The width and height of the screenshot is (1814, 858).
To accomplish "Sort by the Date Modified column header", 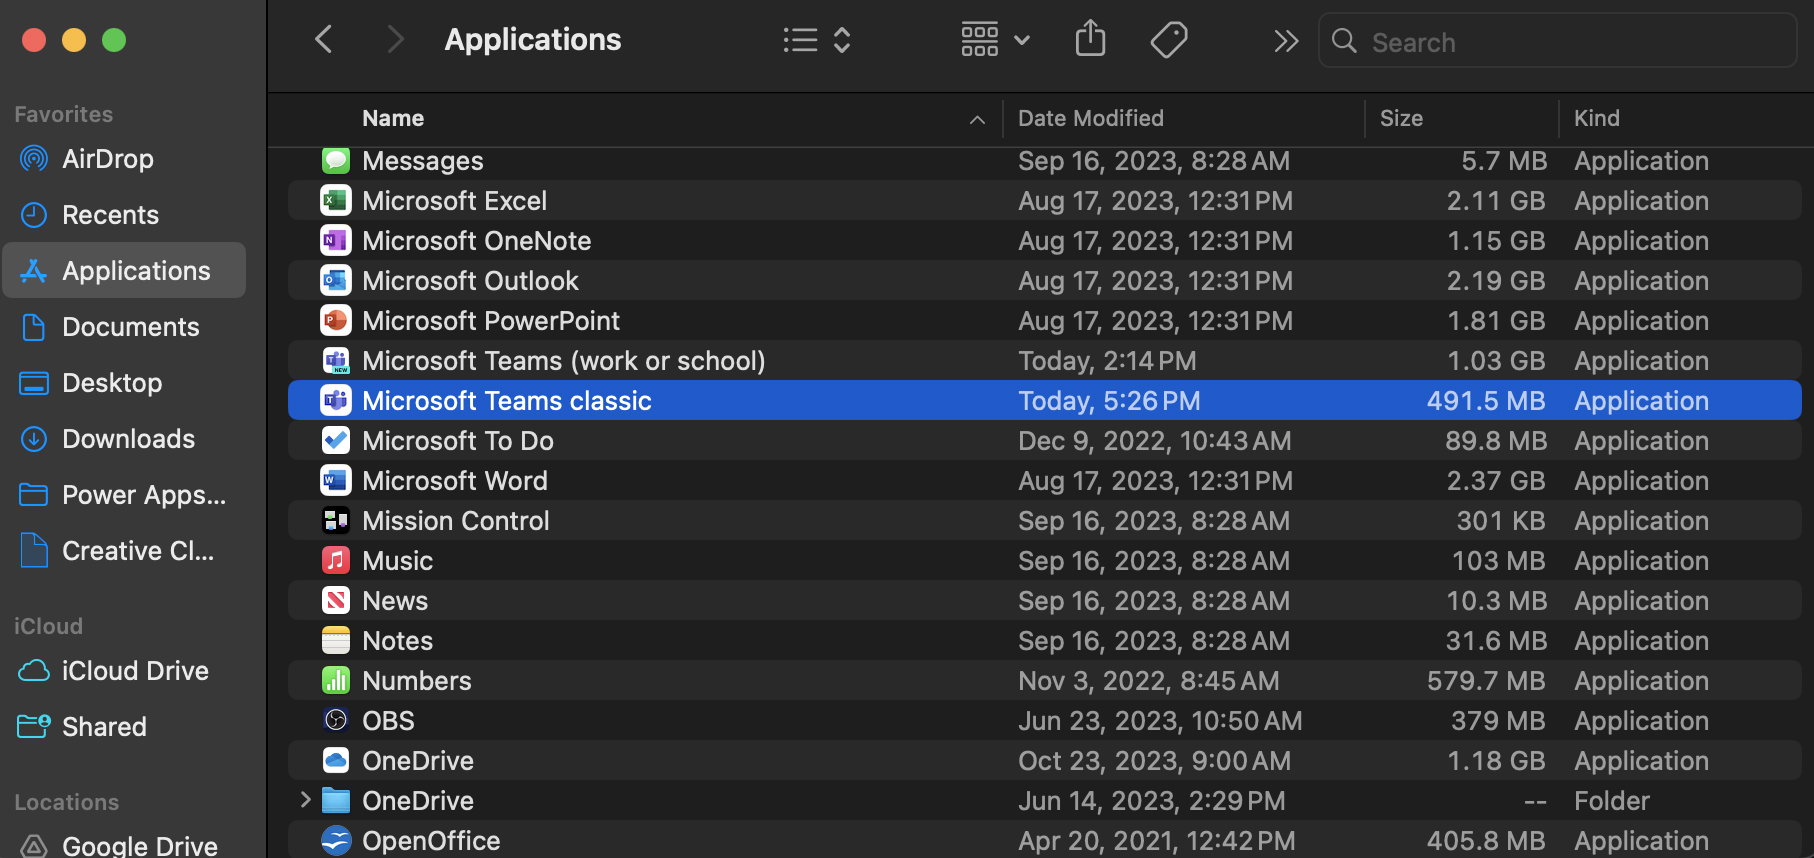I will coord(1091,119).
